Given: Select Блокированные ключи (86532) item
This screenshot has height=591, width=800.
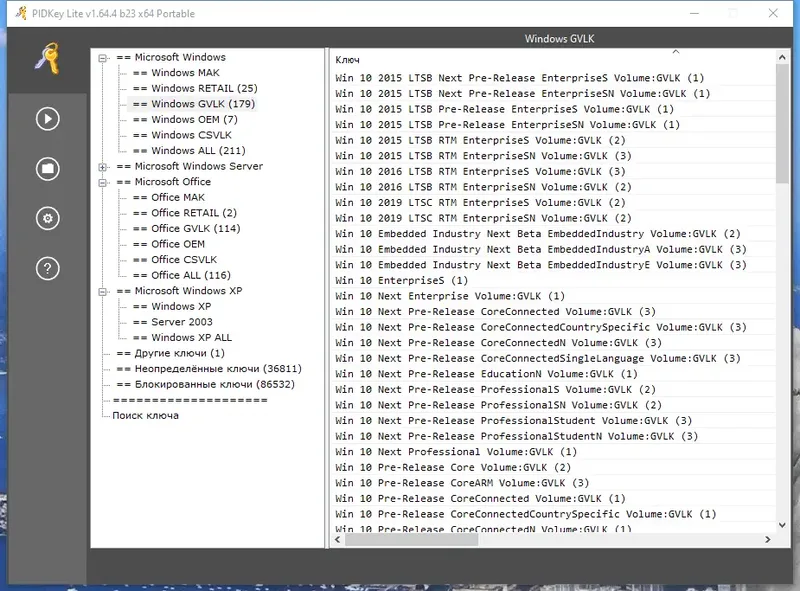Looking at the screenshot, I should 206,384.
